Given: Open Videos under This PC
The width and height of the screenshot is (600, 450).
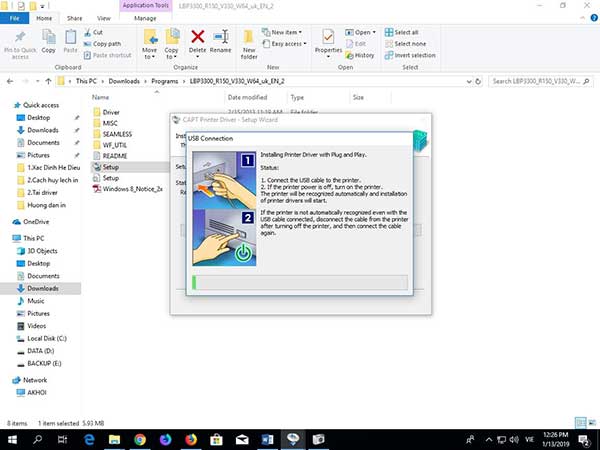Looking at the screenshot, I should (32, 326).
